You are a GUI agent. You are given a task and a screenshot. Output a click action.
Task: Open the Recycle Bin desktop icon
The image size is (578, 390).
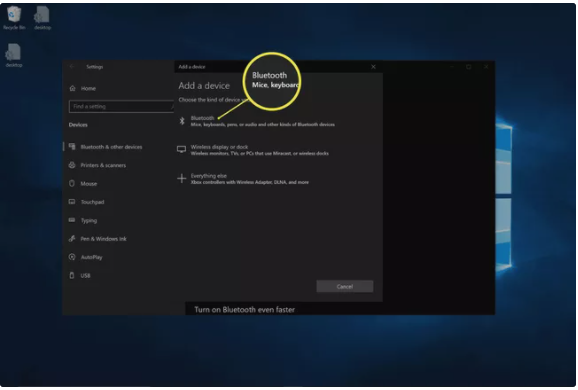tap(14, 17)
